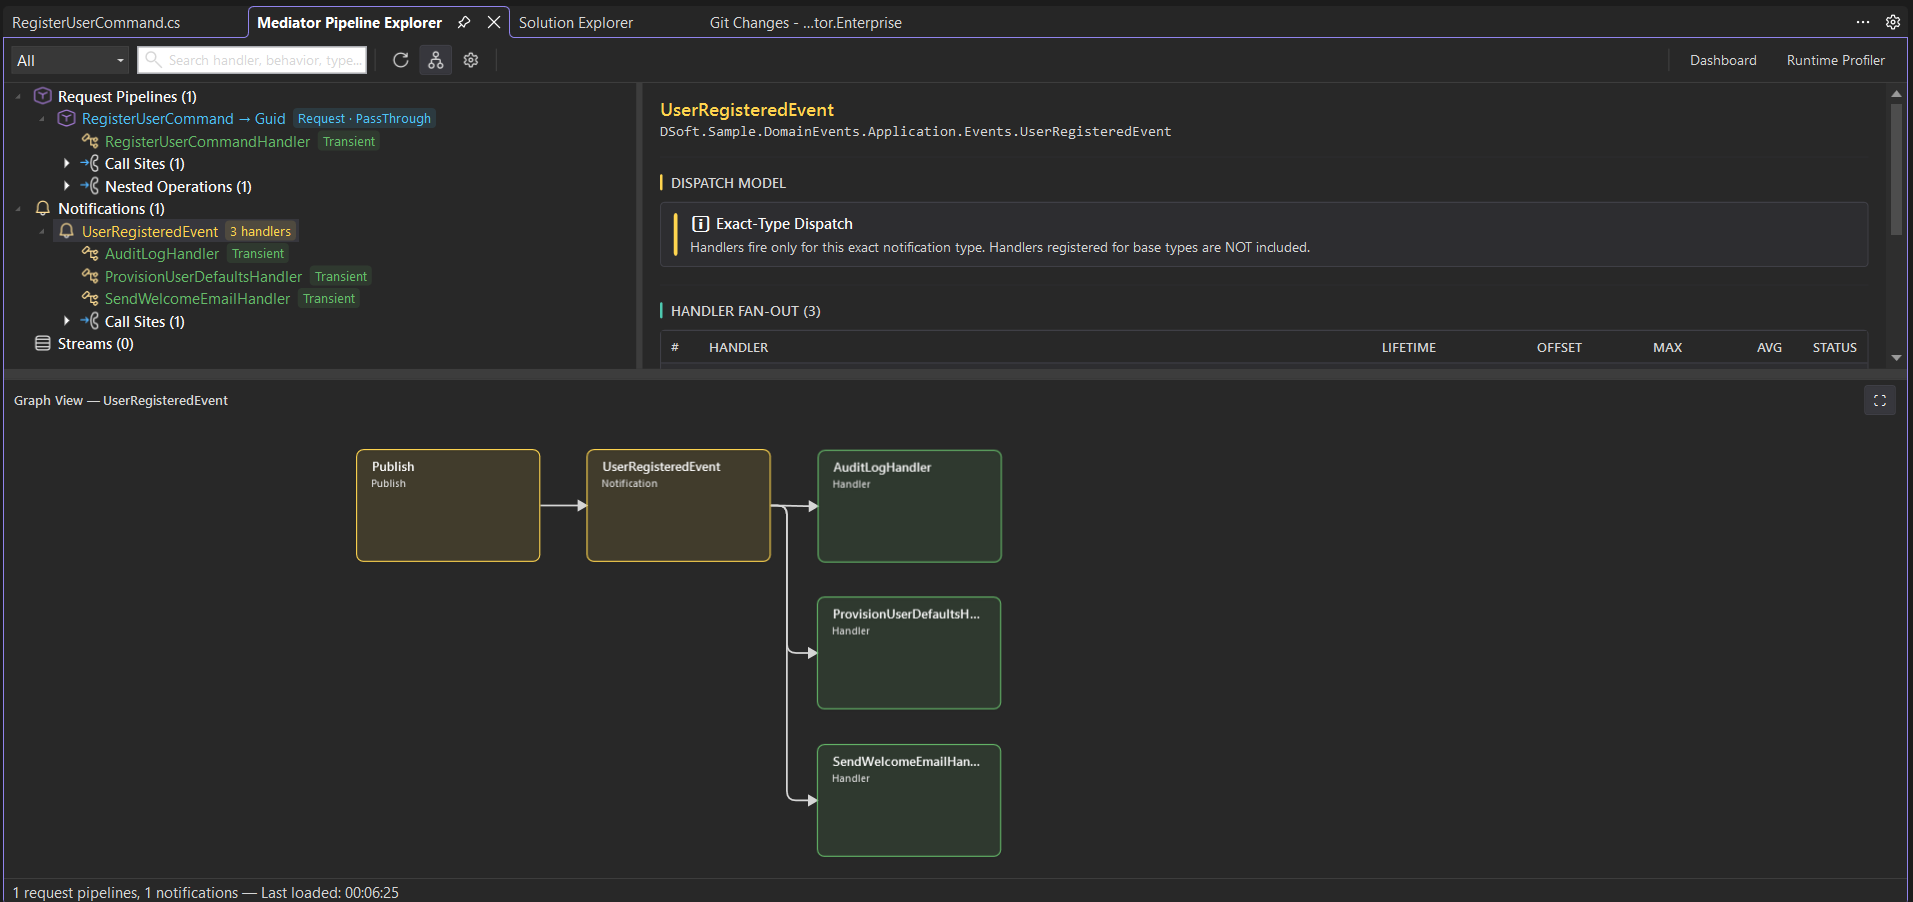Click the RegisterUserCommandHandler handler icon
1913x902 pixels.
tap(90, 141)
